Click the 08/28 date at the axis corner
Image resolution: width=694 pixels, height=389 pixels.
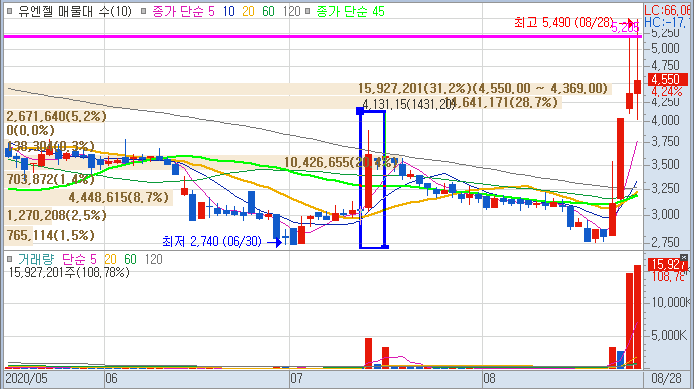[x=667, y=379]
